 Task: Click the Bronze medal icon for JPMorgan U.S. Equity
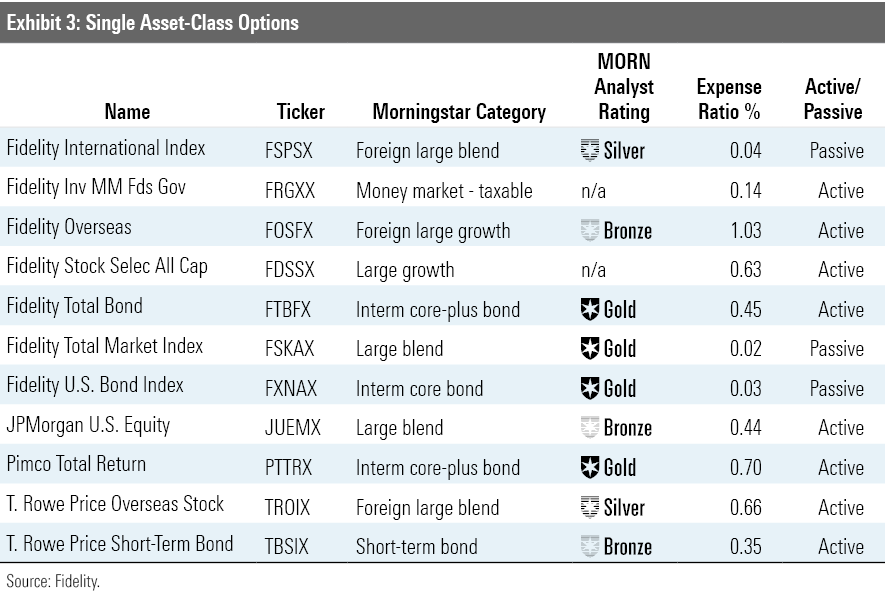coord(590,427)
